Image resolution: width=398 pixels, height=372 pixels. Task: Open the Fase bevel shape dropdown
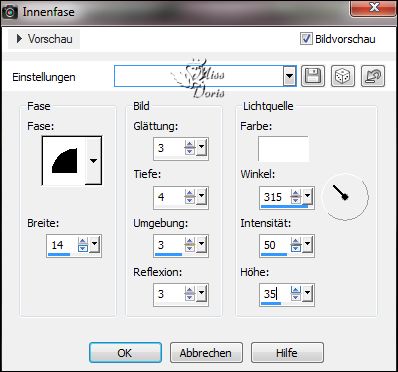tap(93, 161)
